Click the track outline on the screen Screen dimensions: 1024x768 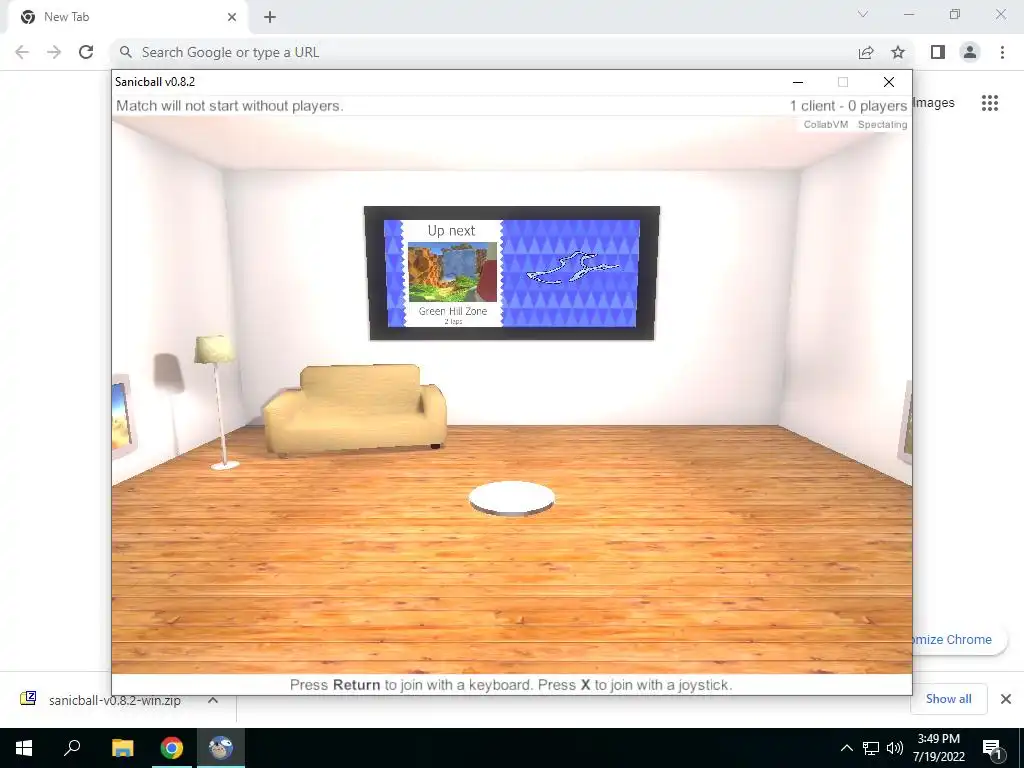click(572, 267)
